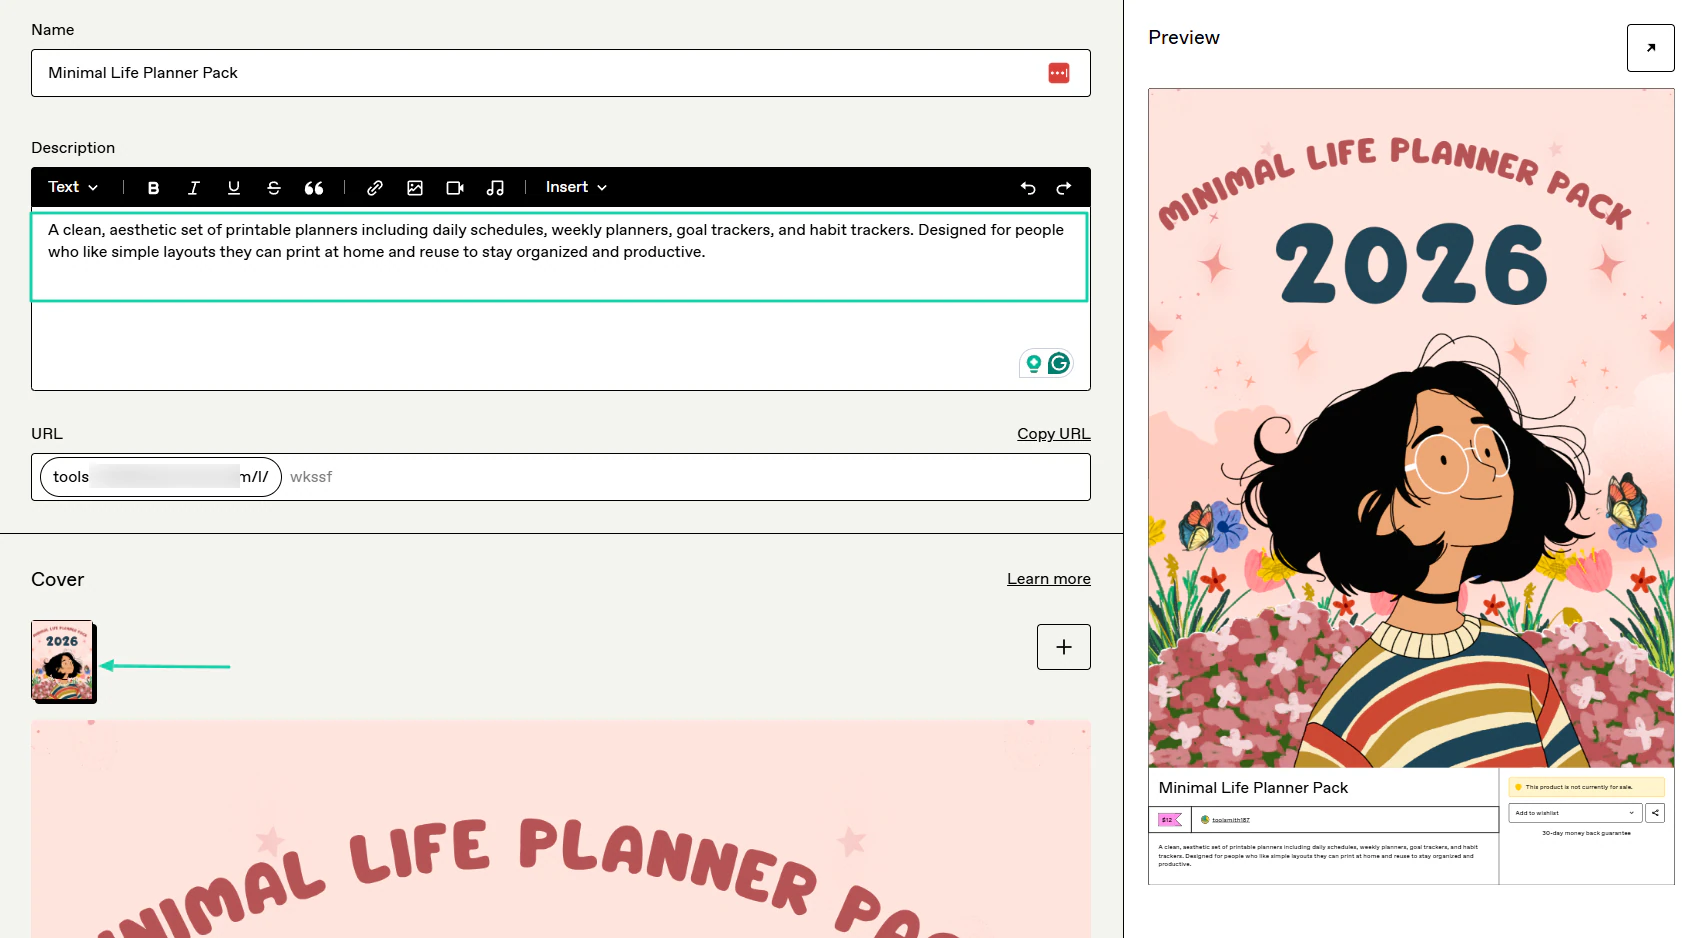Viewport: 1699px width, 938px height.
Task: Undo the last description edit
Action: pos(1028,188)
